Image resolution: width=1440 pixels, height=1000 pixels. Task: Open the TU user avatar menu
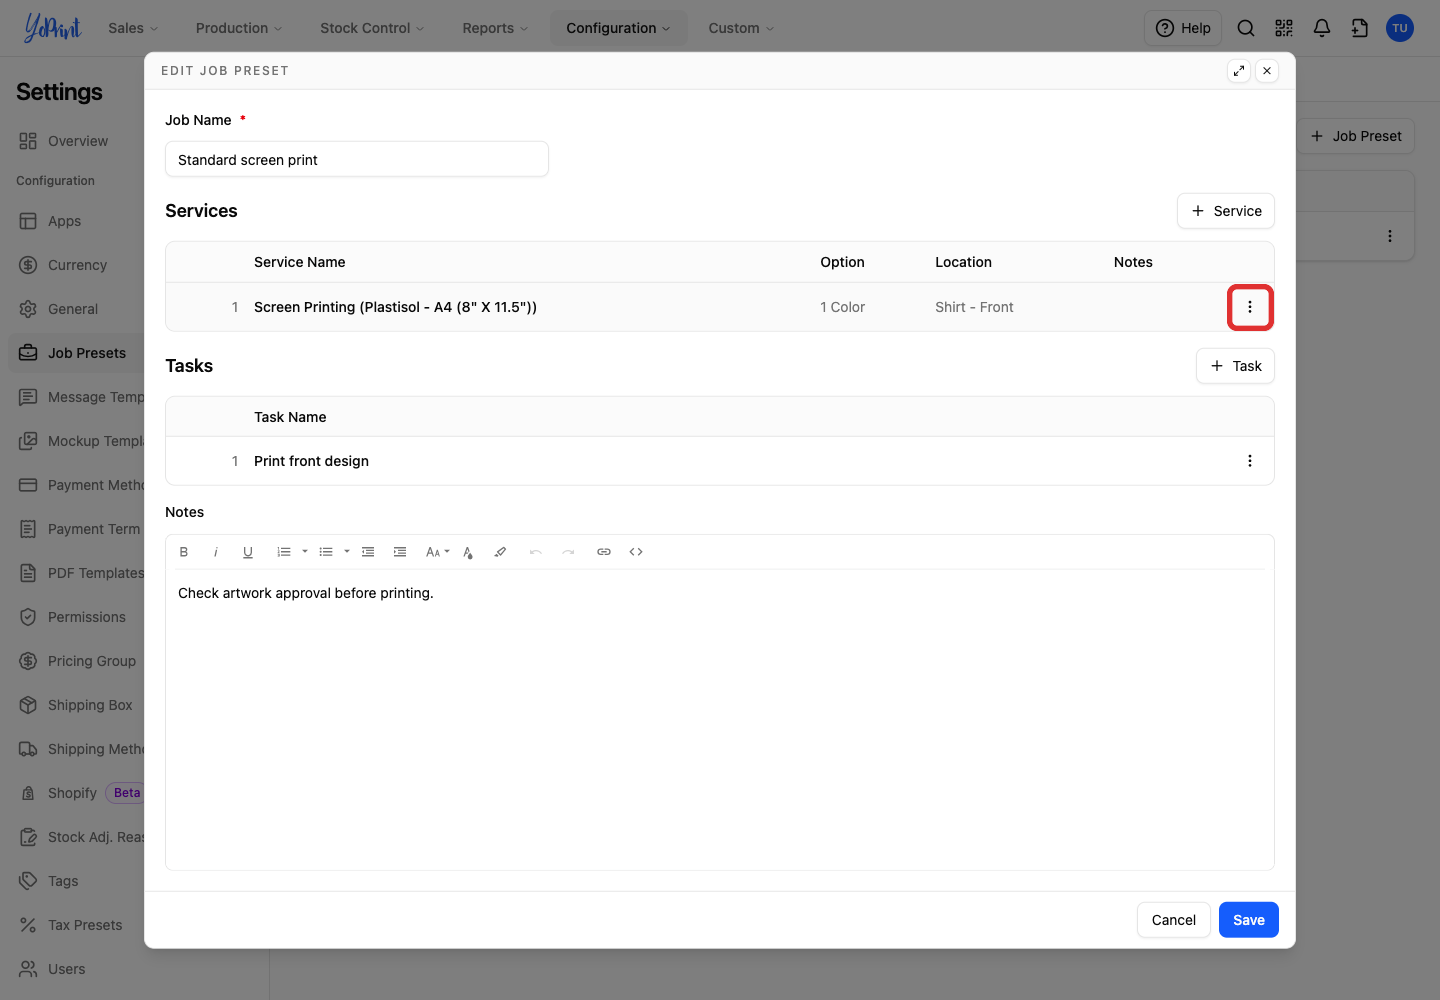click(1400, 28)
